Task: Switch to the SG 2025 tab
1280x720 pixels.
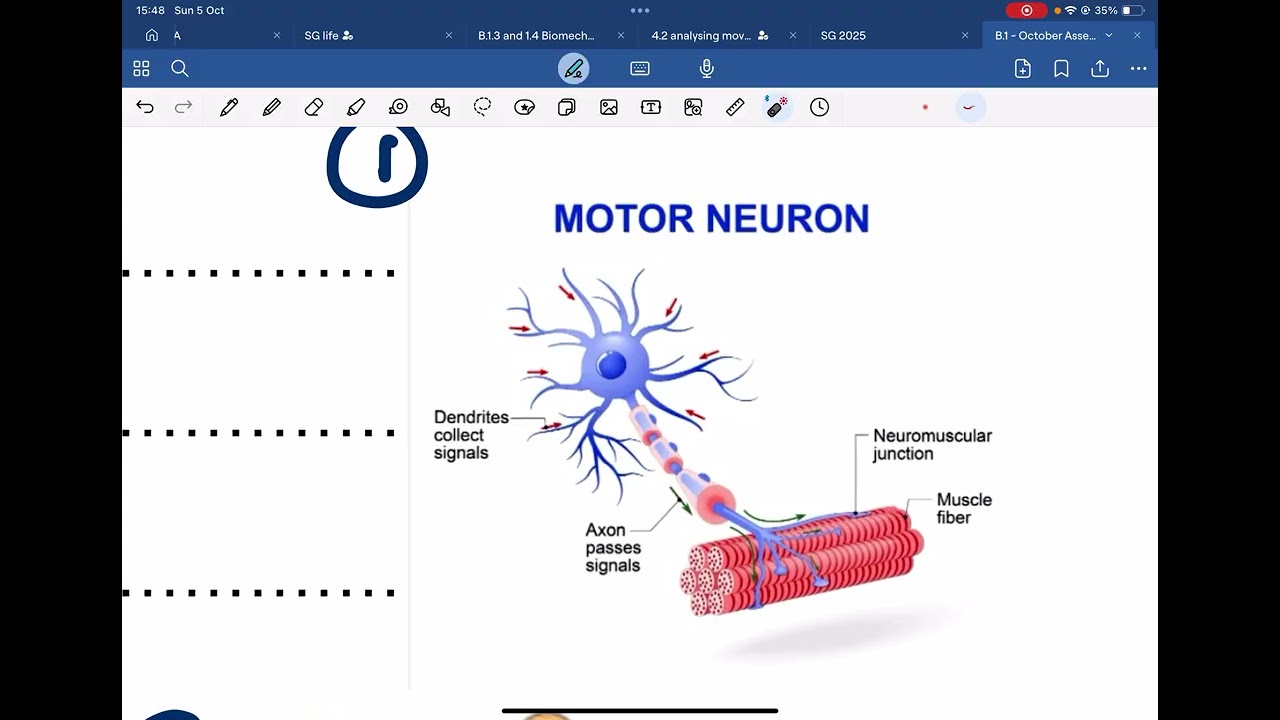Action: 843,35
